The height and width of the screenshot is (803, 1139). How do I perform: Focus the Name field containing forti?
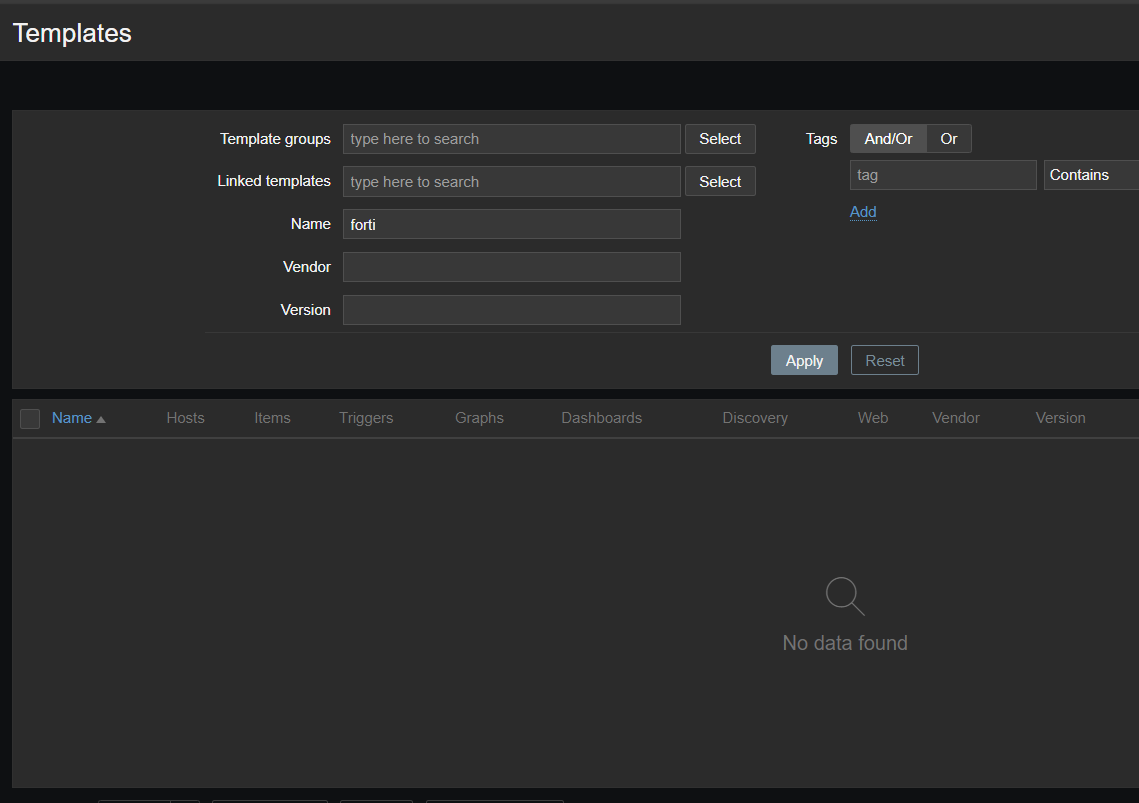(x=511, y=224)
